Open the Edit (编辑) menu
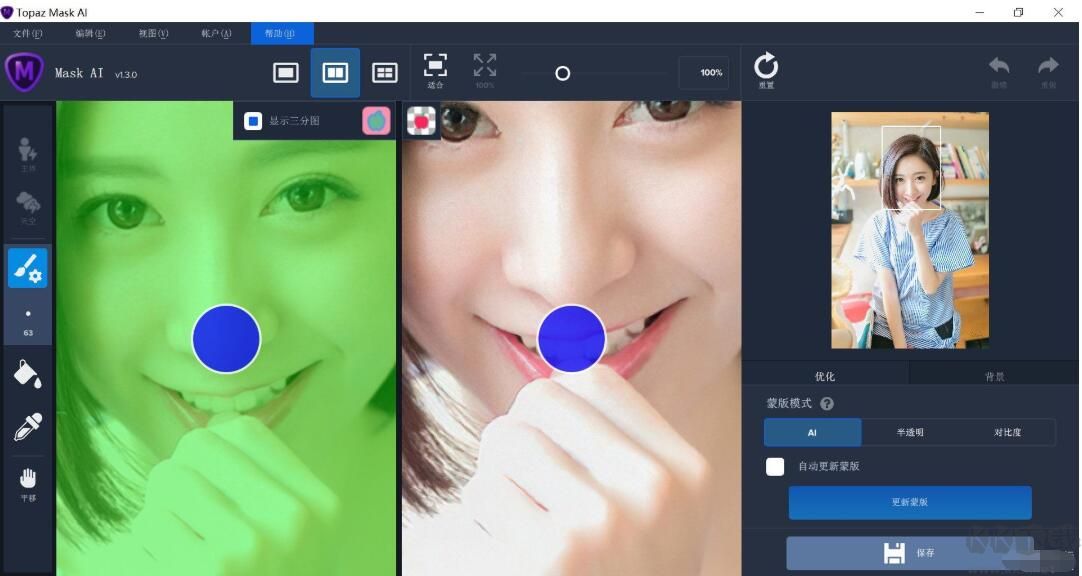 [90, 33]
